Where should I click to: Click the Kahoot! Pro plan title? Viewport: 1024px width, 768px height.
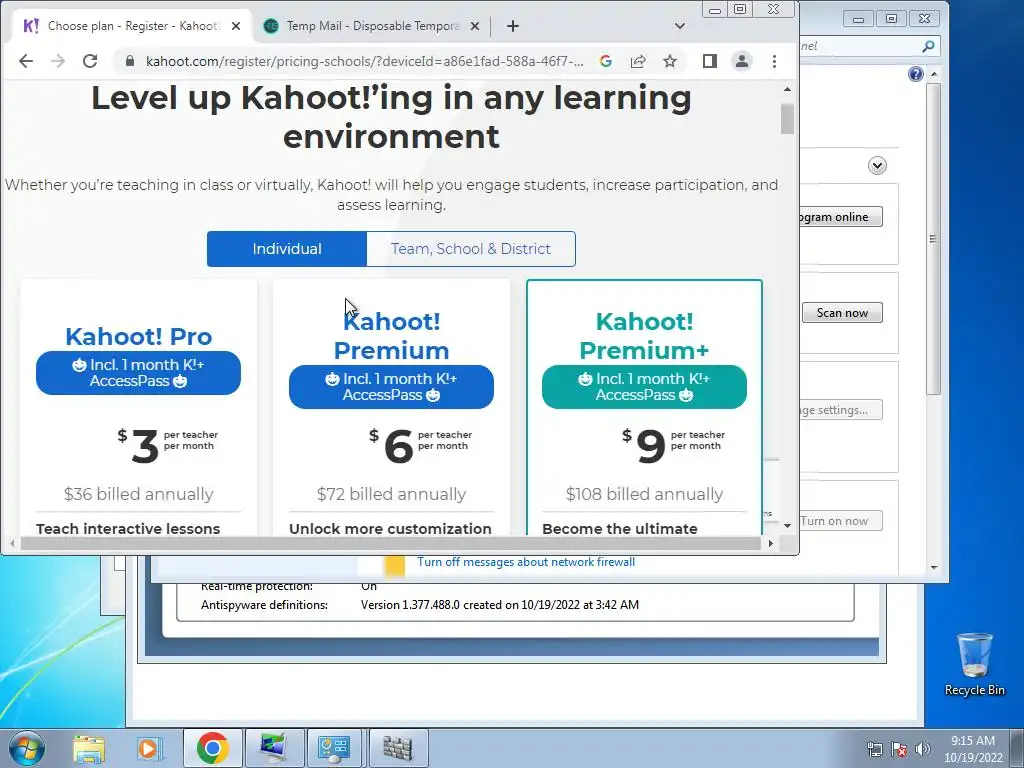coord(138,336)
